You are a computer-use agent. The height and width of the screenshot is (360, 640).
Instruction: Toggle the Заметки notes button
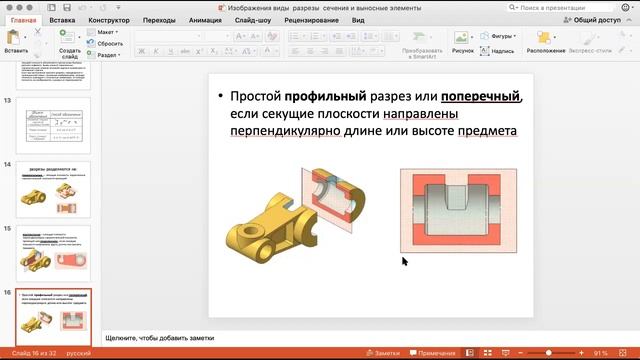coord(383,353)
